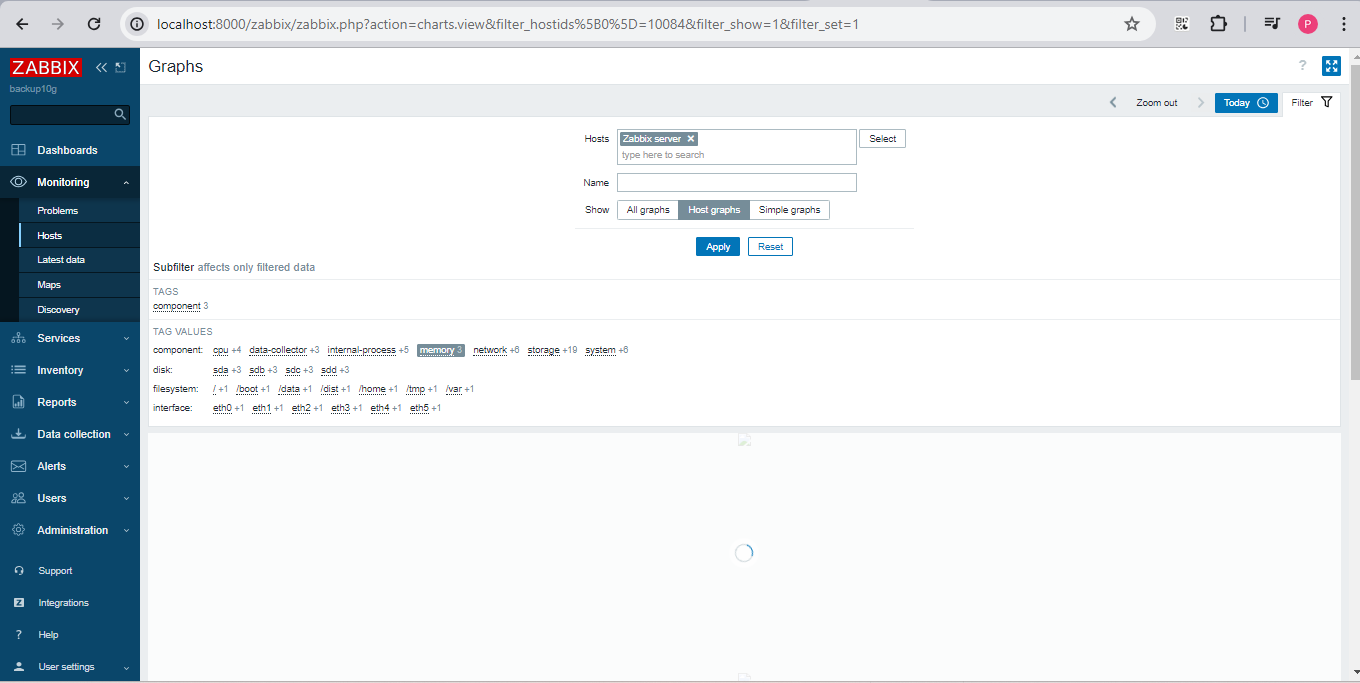1360x683 pixels.
Task: Click the Zoom out button
Action: coord(1157,103)
